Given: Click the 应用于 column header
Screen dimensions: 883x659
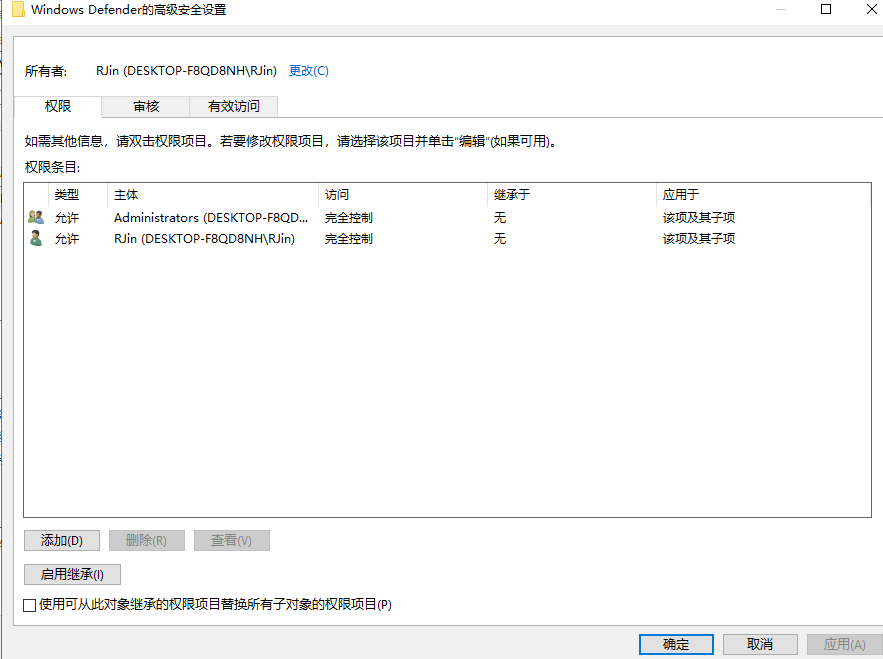Looking at the screenshot, I should 763,195.
